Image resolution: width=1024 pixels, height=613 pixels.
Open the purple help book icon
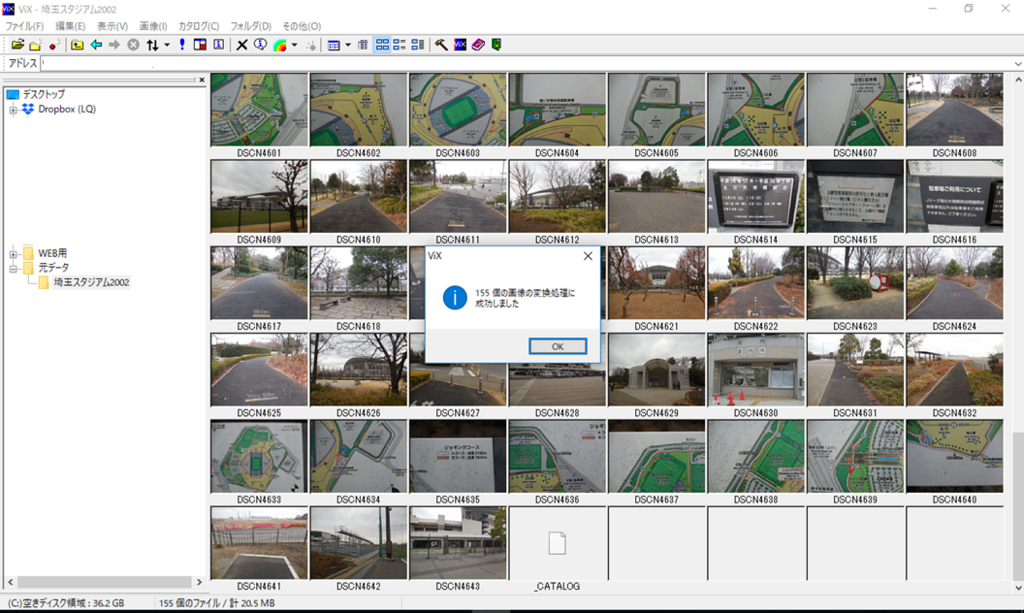coord(478,45)
